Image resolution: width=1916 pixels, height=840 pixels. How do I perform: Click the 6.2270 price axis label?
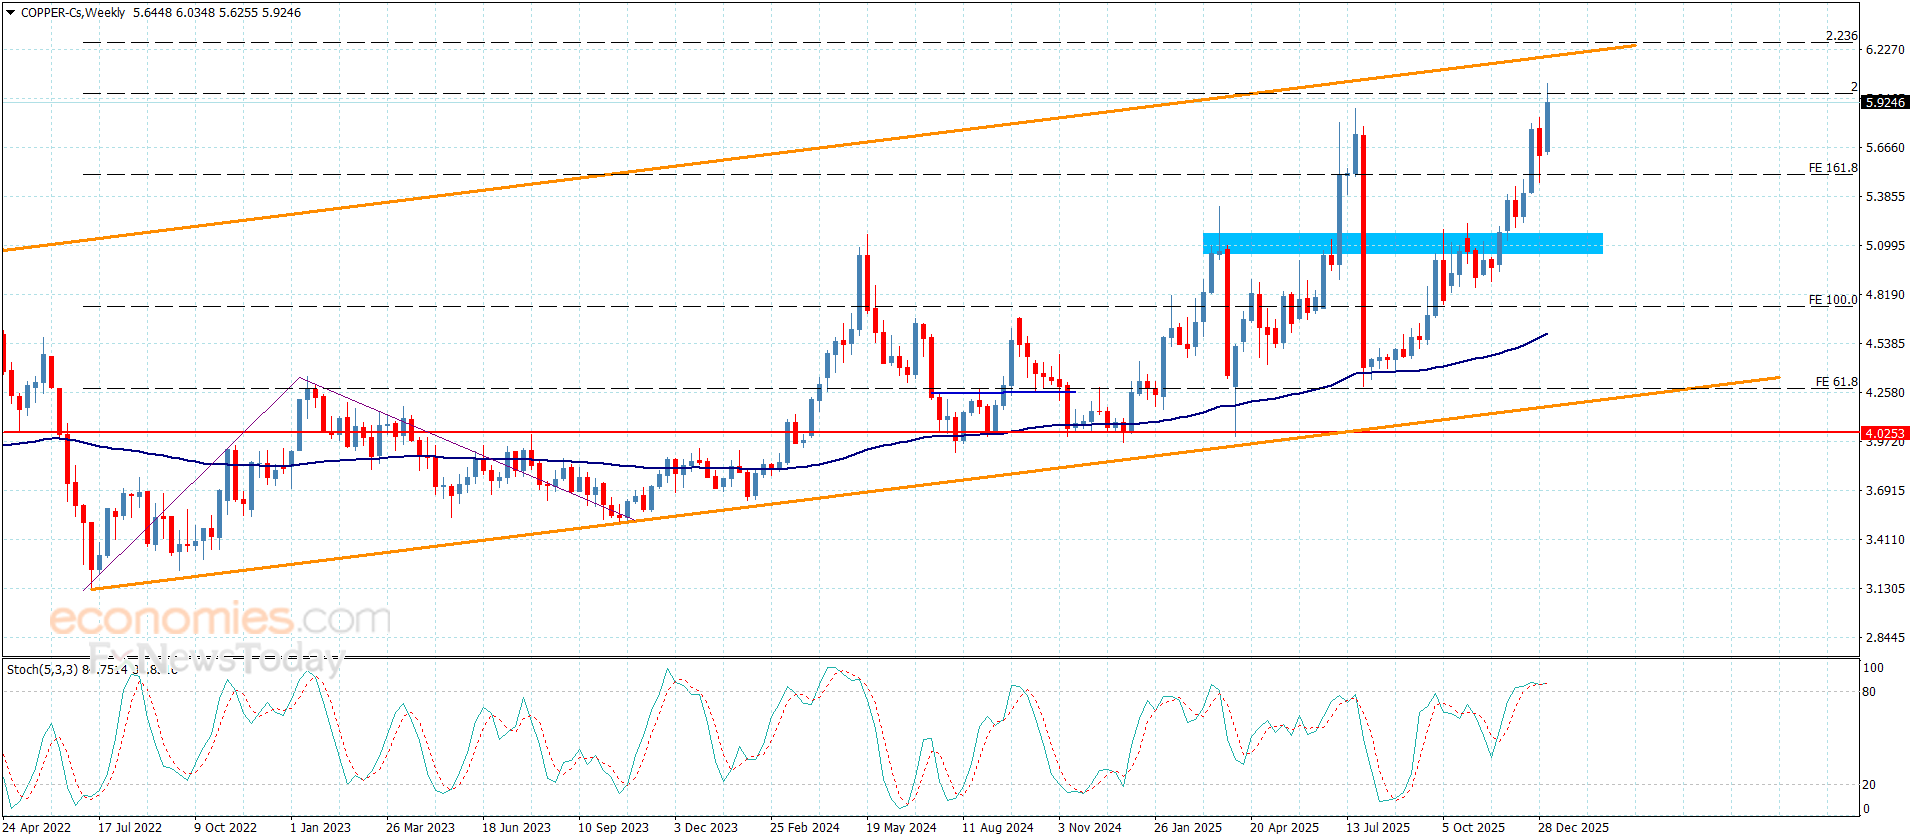pos(1885,50)
